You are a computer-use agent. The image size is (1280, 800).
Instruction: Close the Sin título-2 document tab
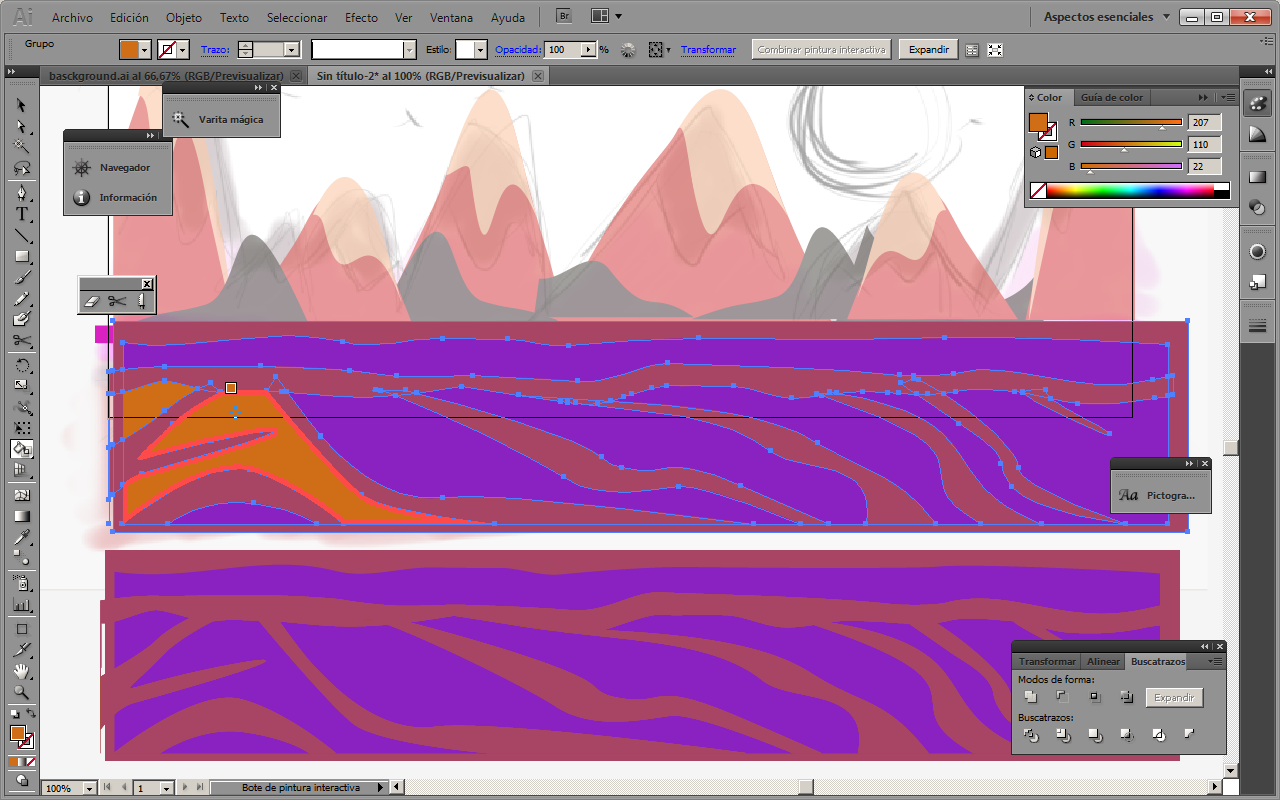538,76
